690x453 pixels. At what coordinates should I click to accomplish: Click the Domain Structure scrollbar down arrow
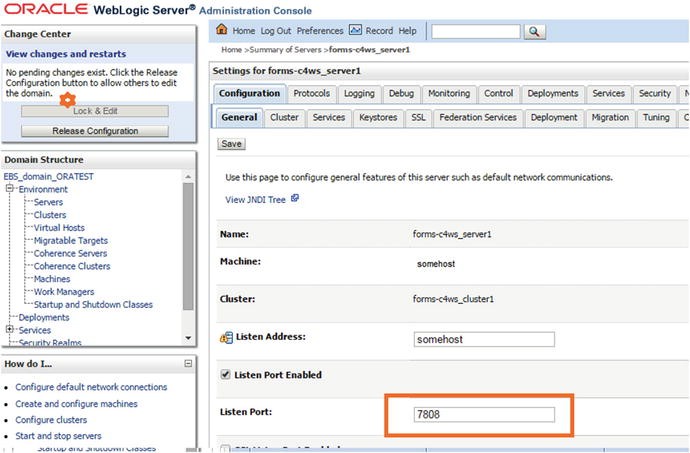coord(188,338)
